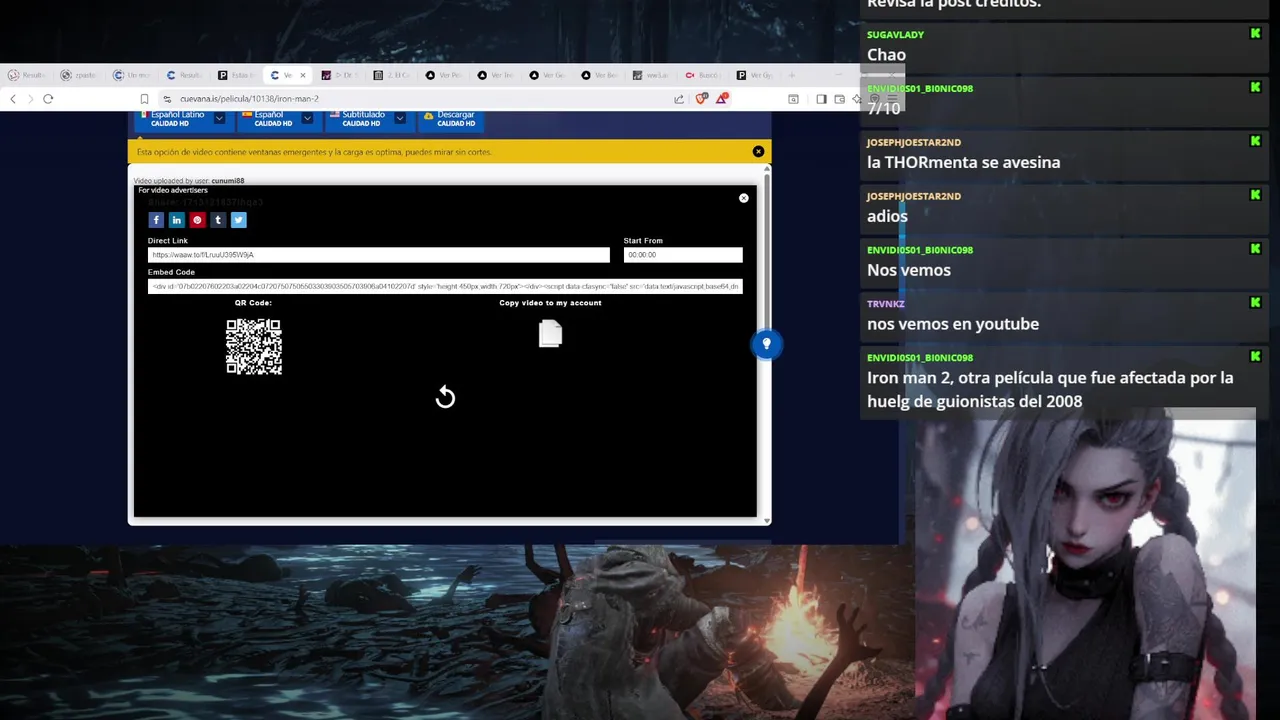Expand the Subtitulado quality dropdown
The width and height of the screenshot is (1280, 720).
pos(399,118)
